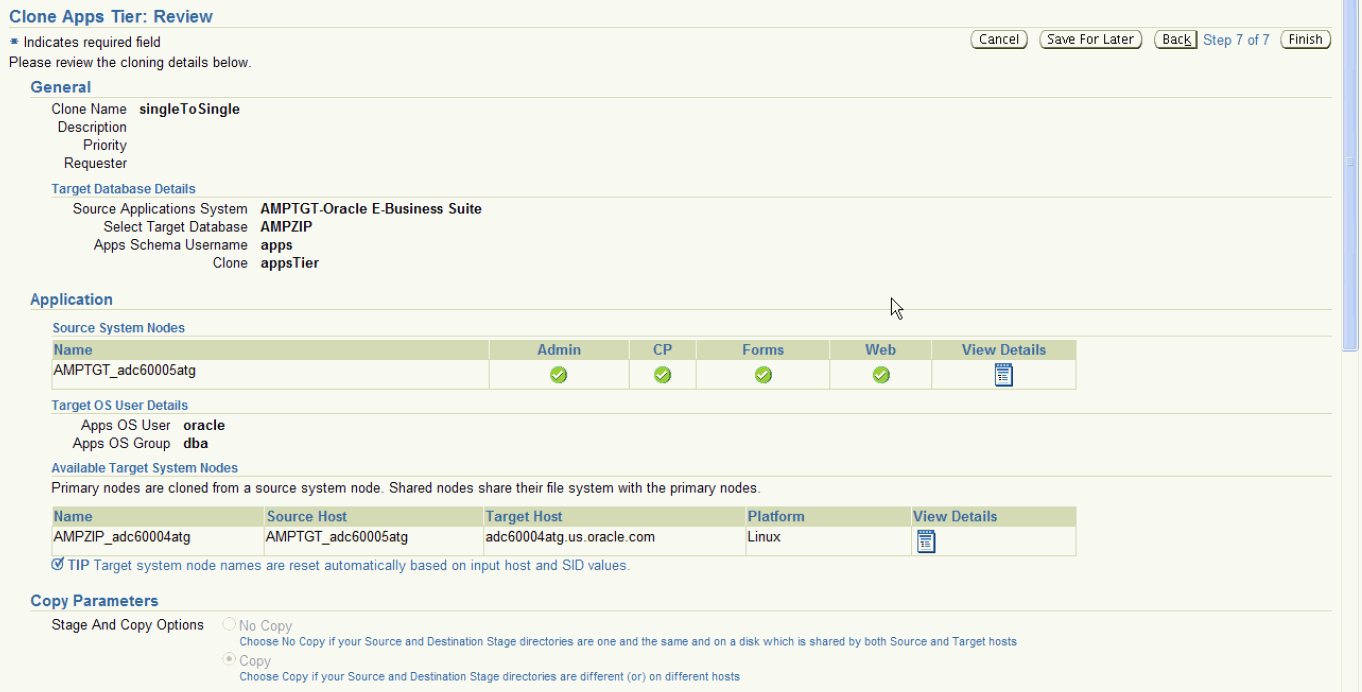The width and height of the screenshot is (1362, 692).
Task: Click the Indicates required field note
Action: click(92, 42)
